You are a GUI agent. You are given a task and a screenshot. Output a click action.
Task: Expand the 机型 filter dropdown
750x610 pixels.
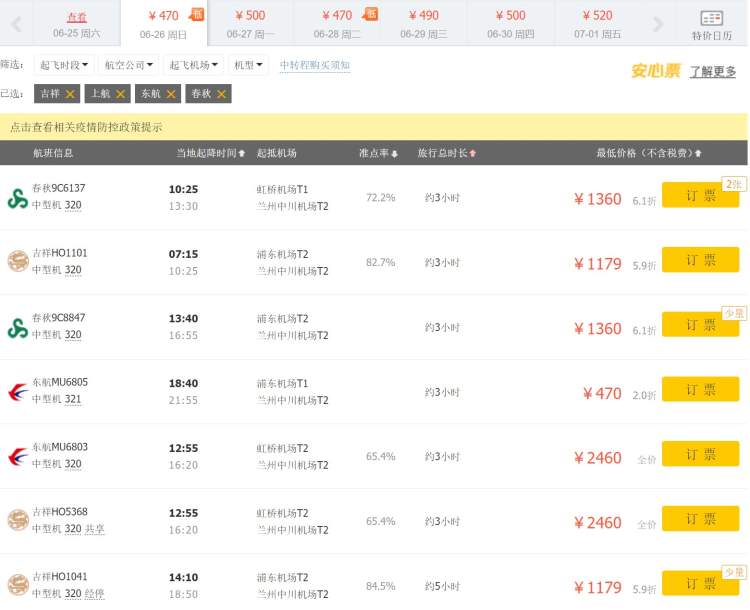(x=248, y=65)
